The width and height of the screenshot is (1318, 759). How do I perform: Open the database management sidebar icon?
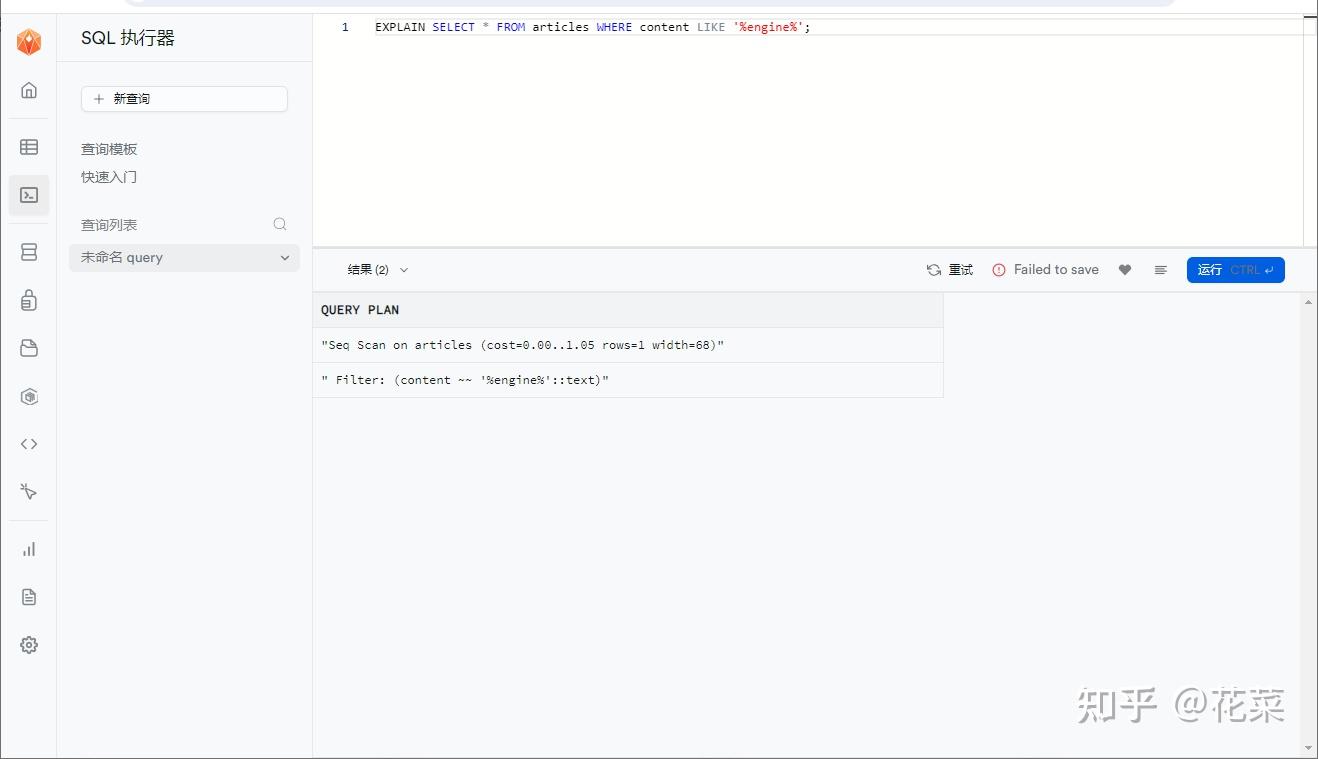[x=29, y=252]
